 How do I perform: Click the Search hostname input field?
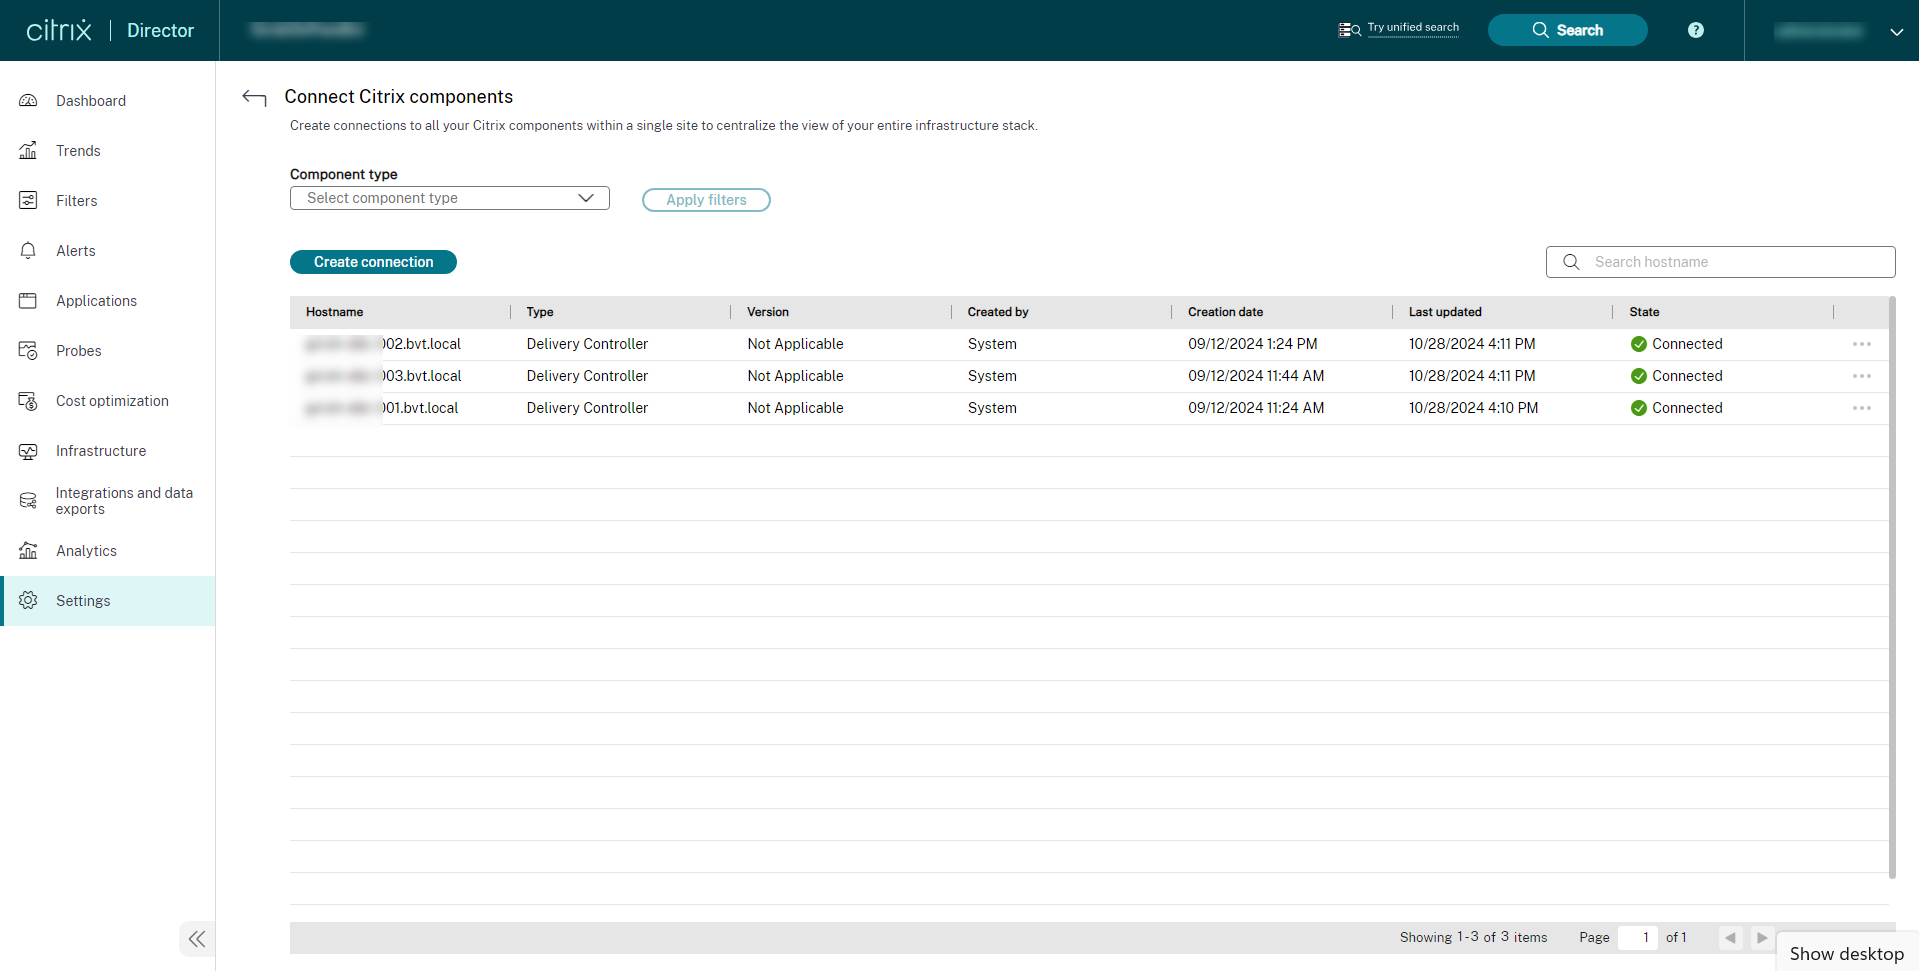1720,261
